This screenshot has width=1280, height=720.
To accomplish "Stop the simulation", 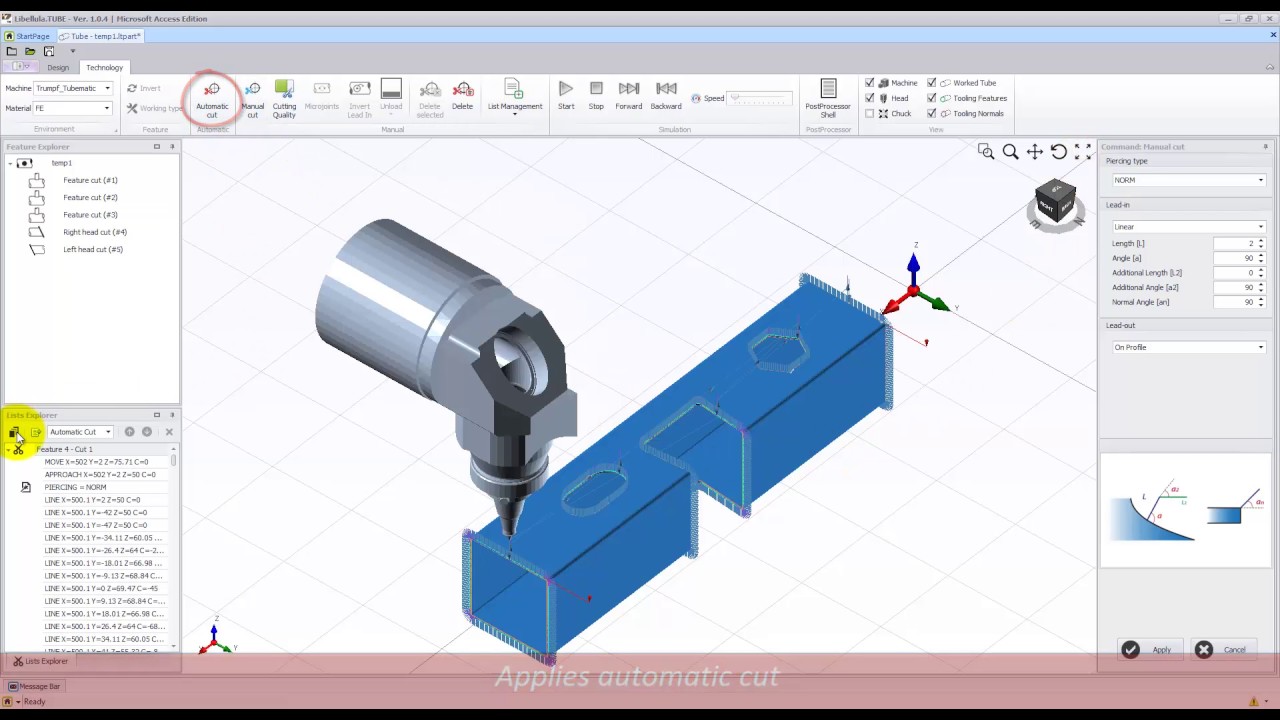I will point(596,95).
